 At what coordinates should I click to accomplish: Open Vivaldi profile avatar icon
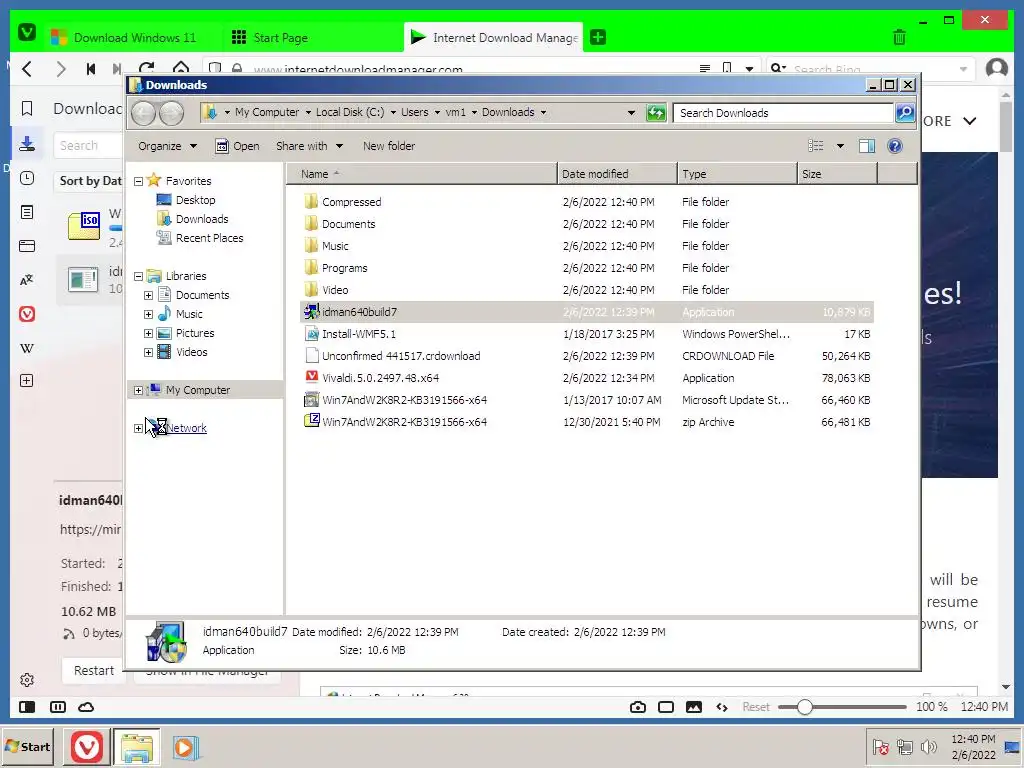pos(997,68)
